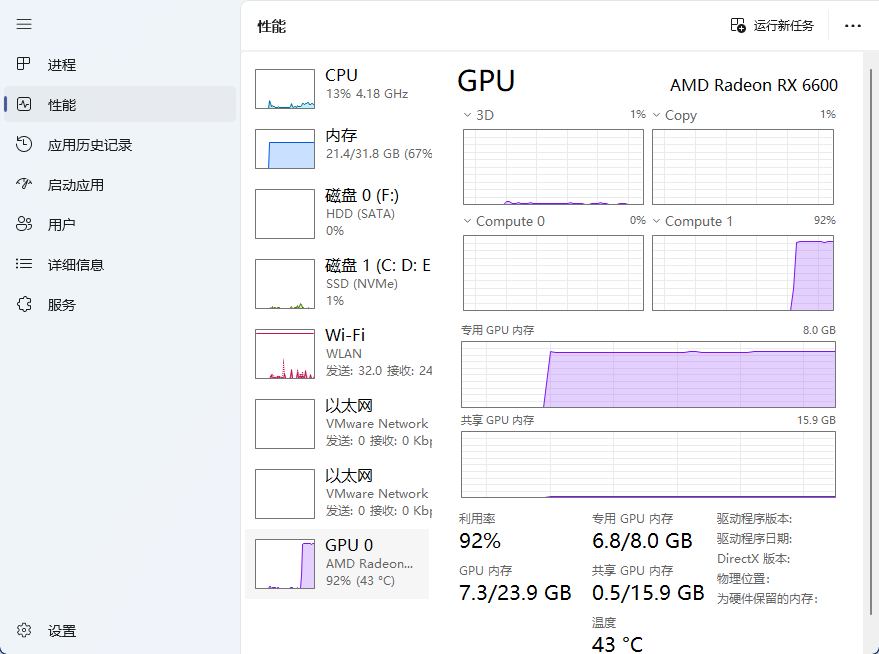
Task: Open the three-dots more options menu
Action: tap(853, 26)
